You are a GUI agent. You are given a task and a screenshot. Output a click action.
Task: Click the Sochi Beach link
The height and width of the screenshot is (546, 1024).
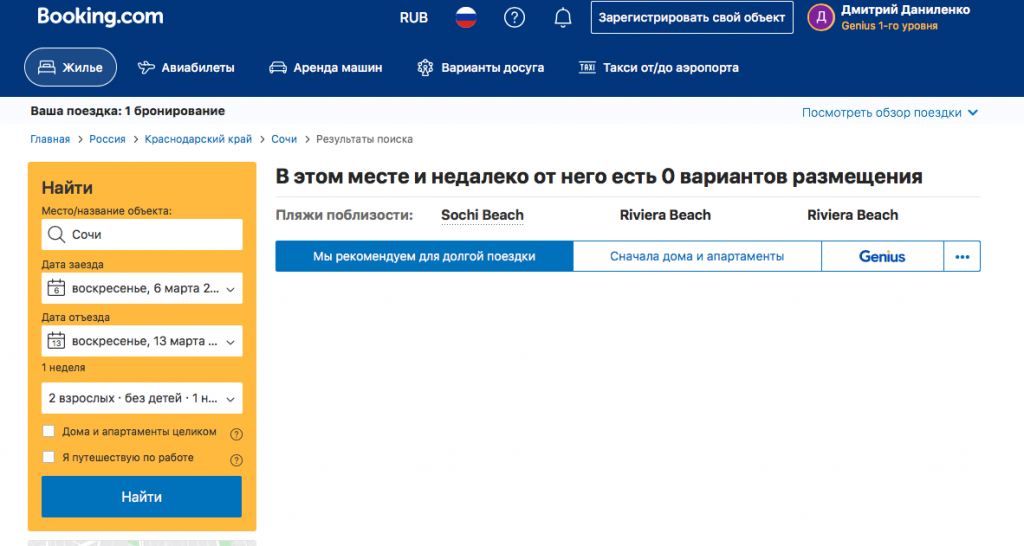point(482,215)
